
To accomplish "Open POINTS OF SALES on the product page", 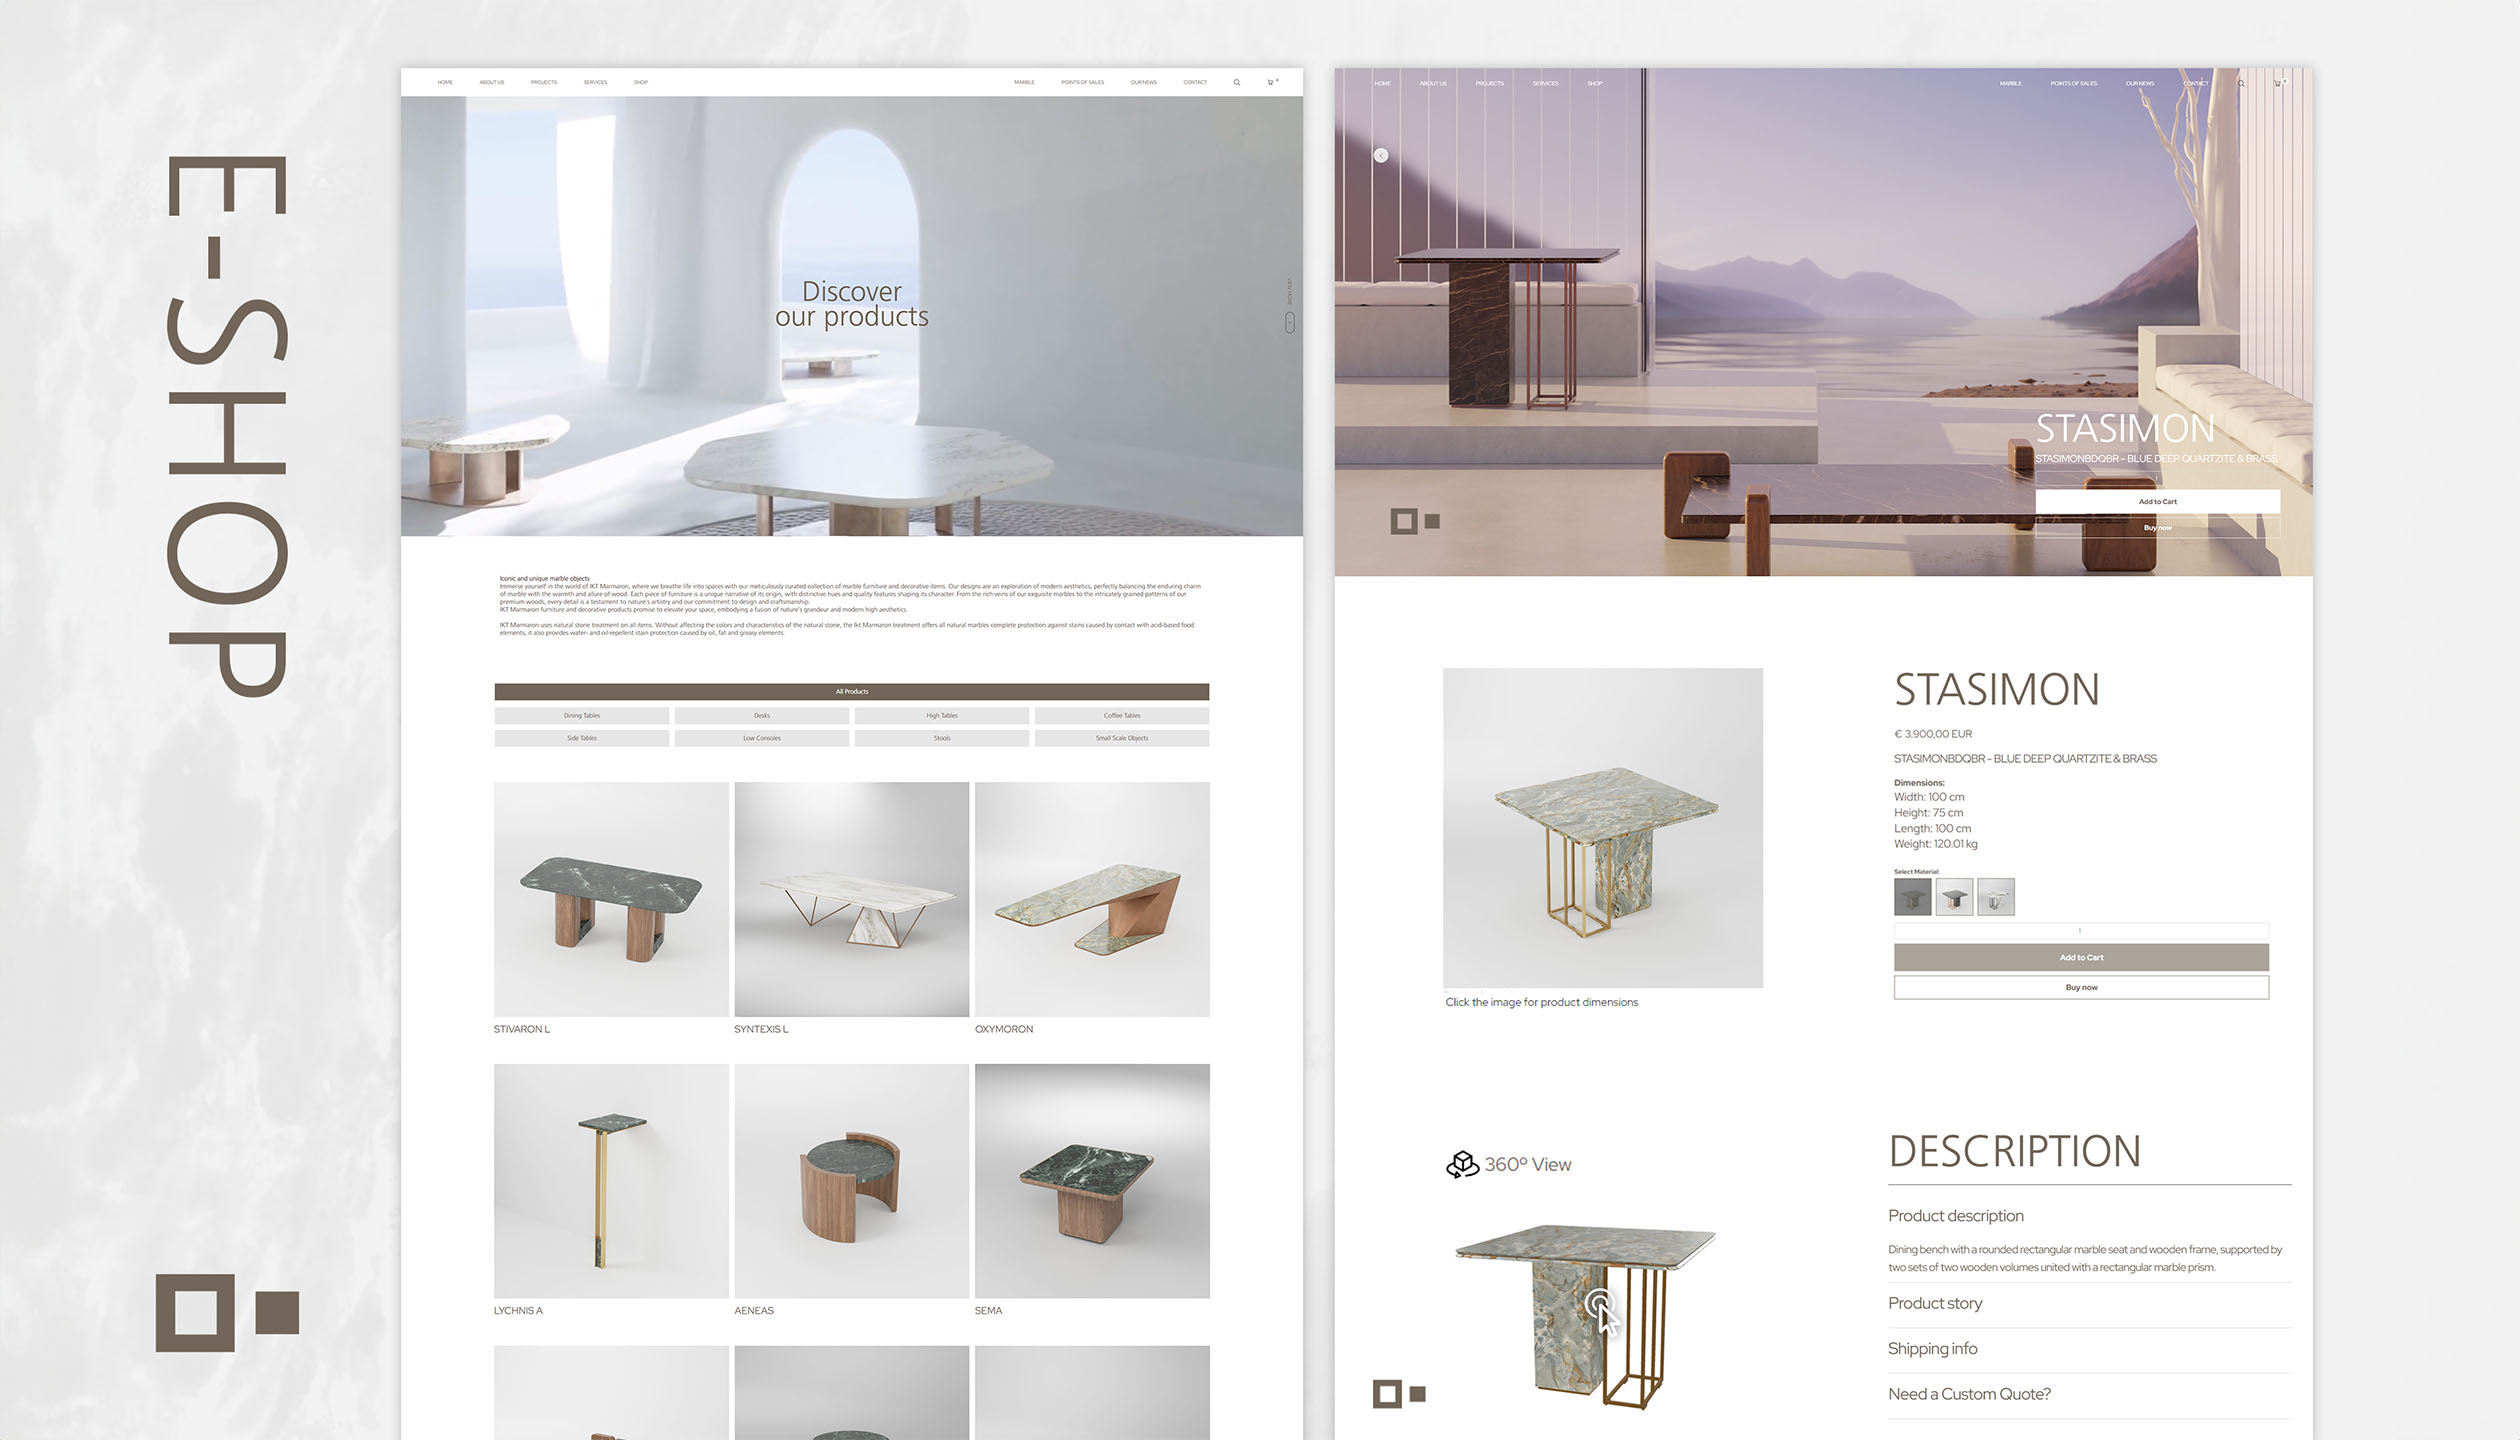I will click(2074, 83).
